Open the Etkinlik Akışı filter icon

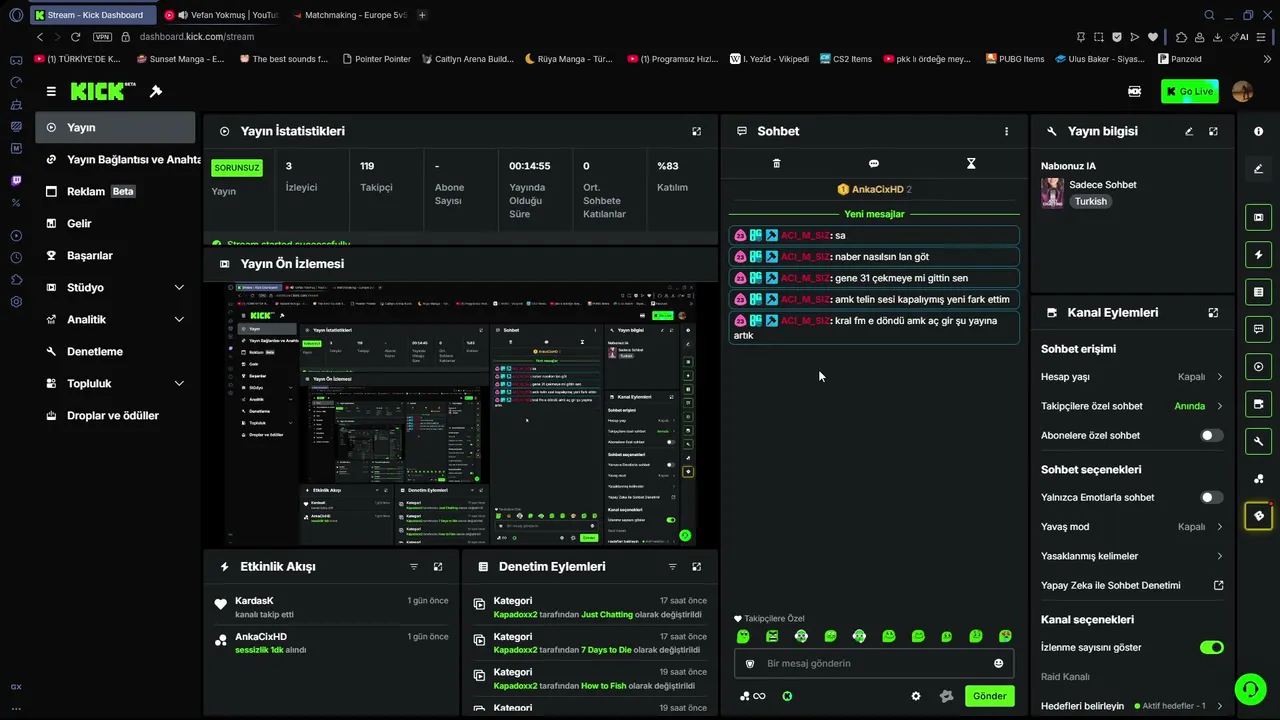pos(414,566)
